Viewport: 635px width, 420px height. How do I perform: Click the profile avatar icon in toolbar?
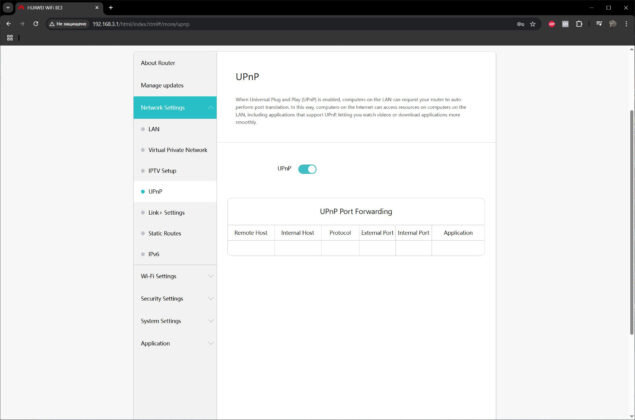coord(613,24)
